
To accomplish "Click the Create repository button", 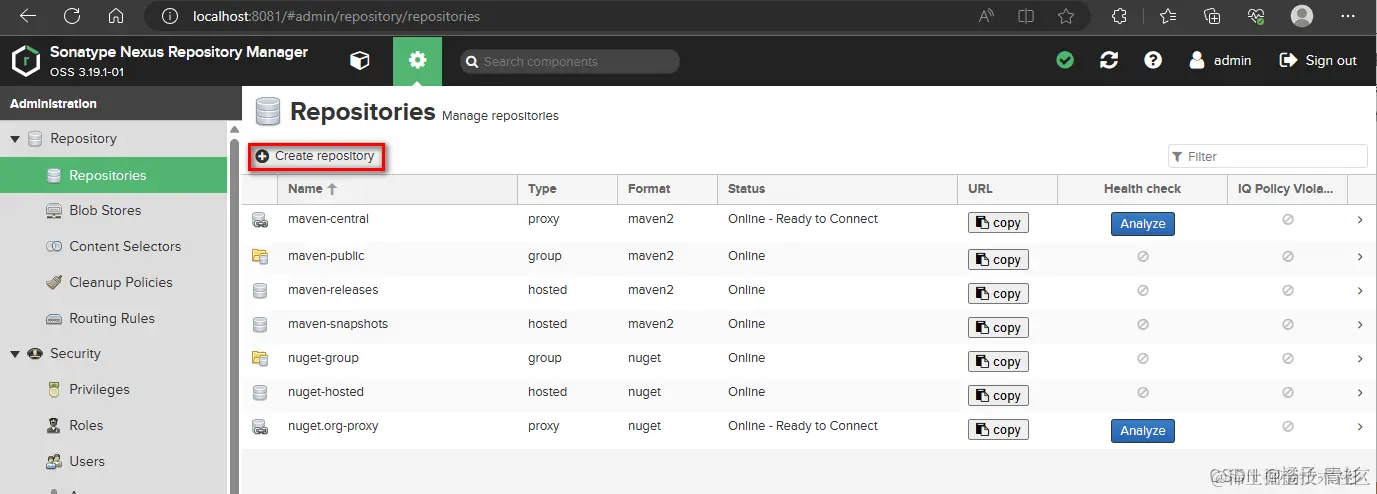I will coord(316,156).
